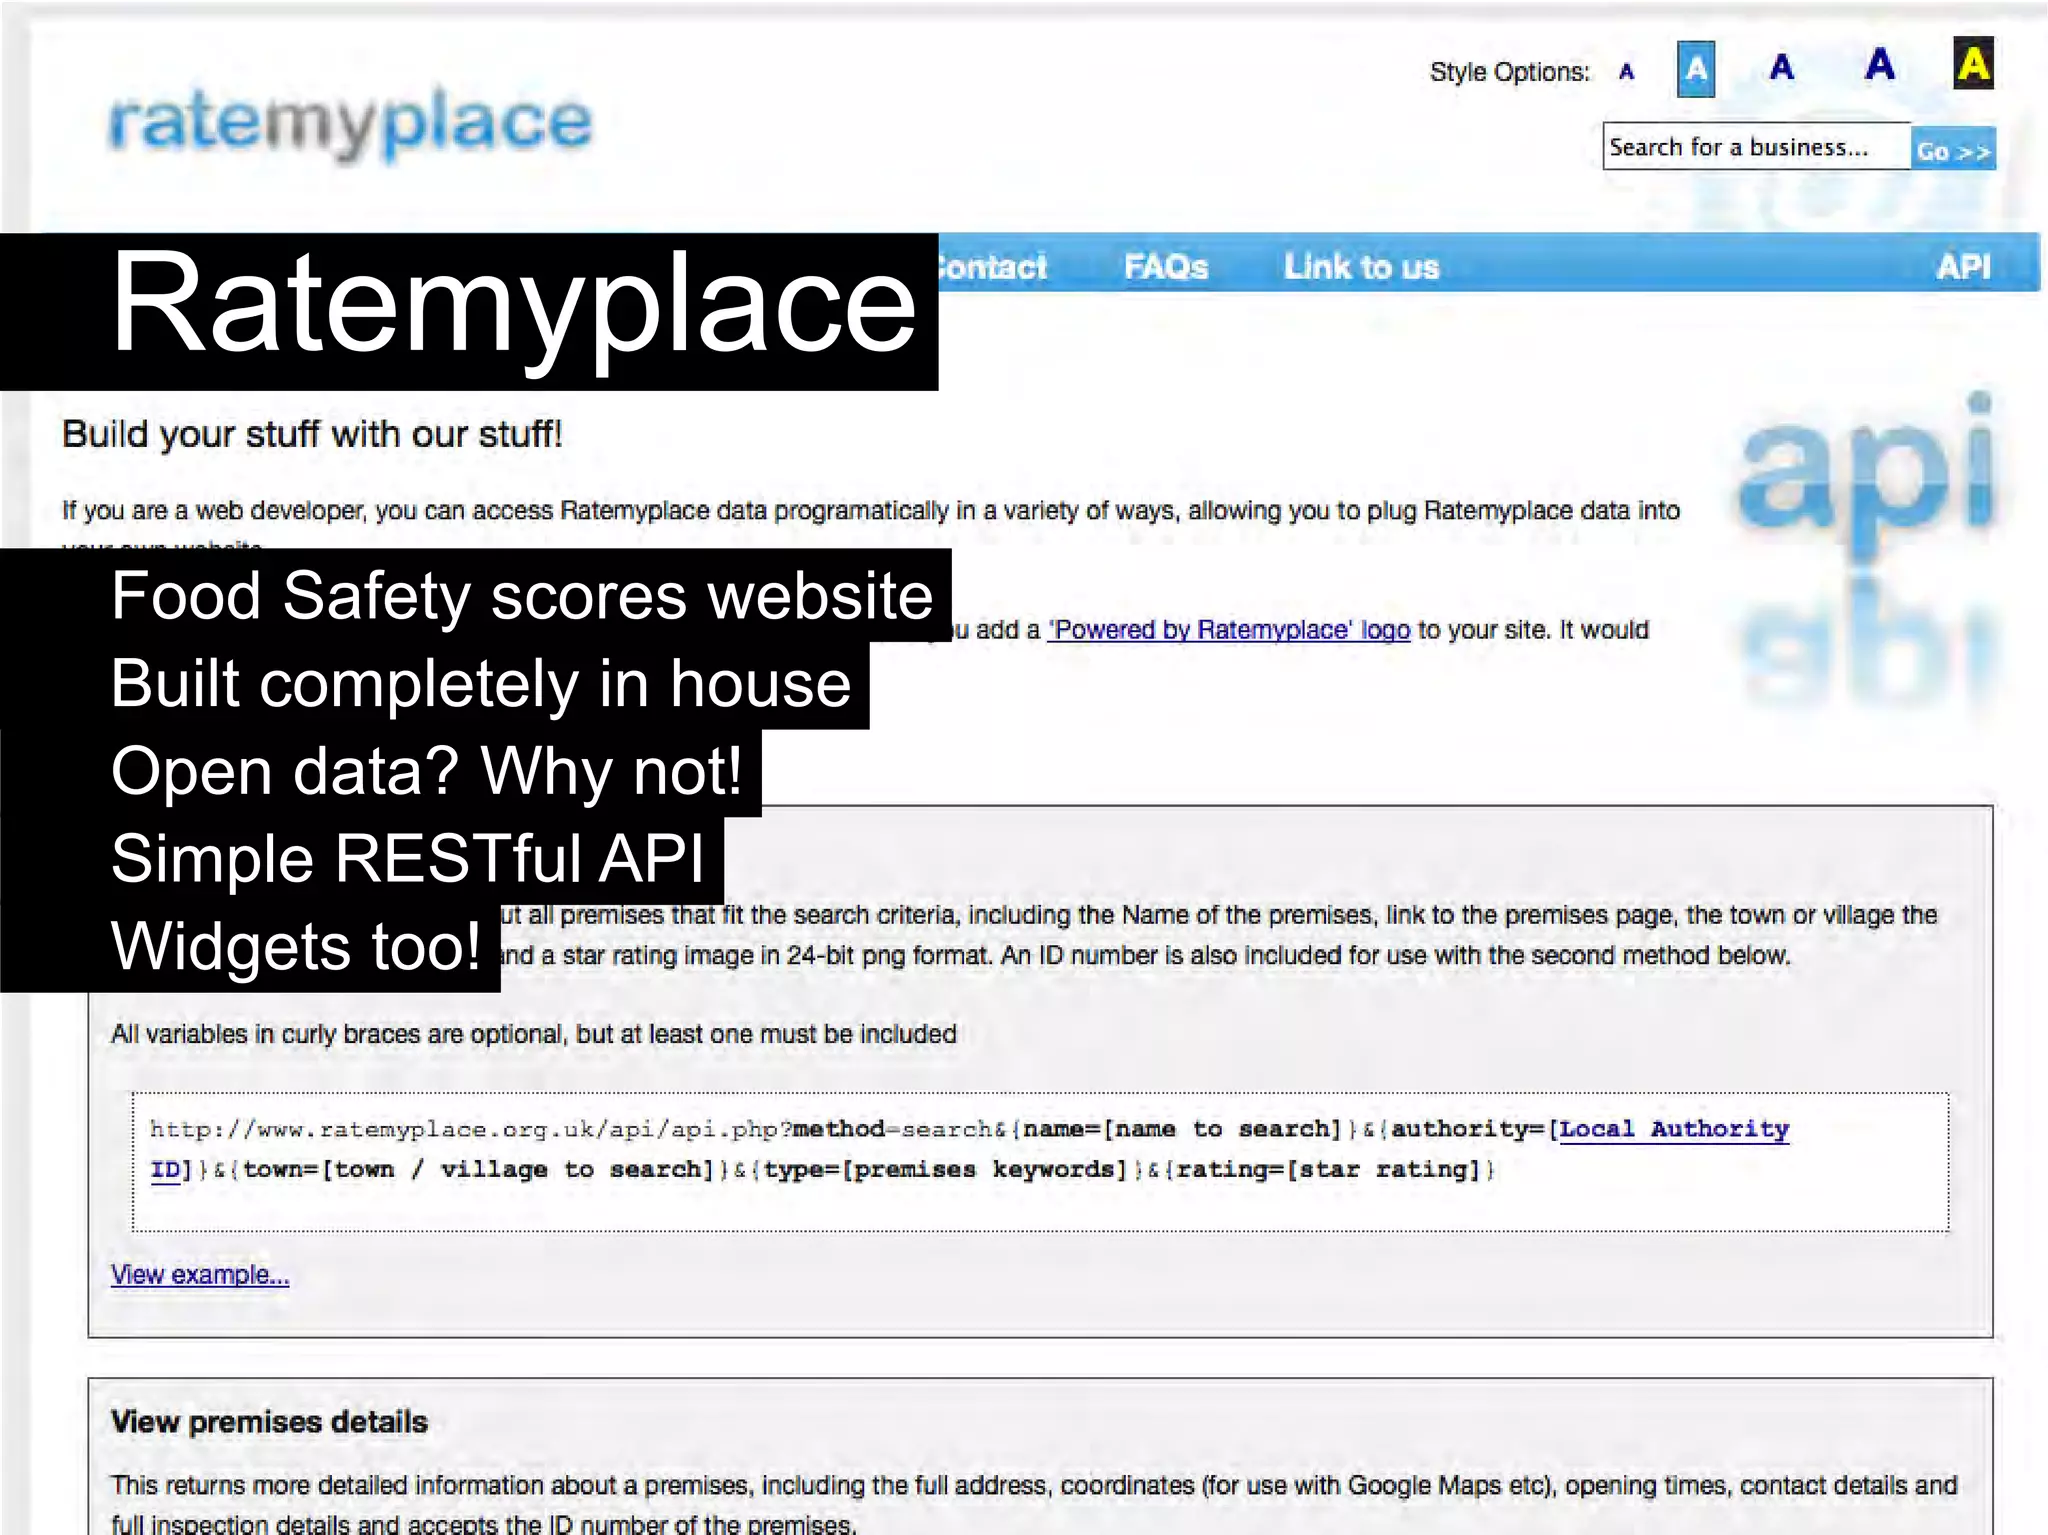Open the FAQs navigation item
2048x1535 pixels.
click(x=1166, y=267)
